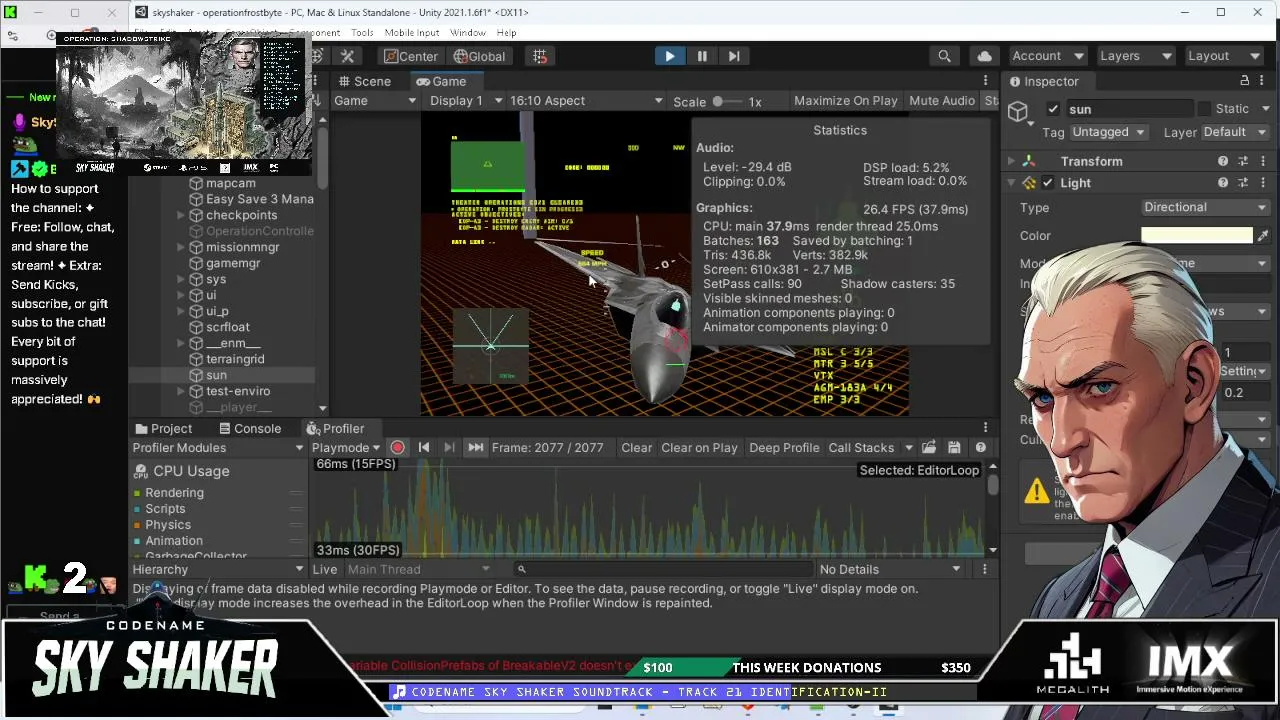The width and height of the screenshot is (1280, 720).
Task: Open Light more options menu
Action: click(x=1263, y=183)
